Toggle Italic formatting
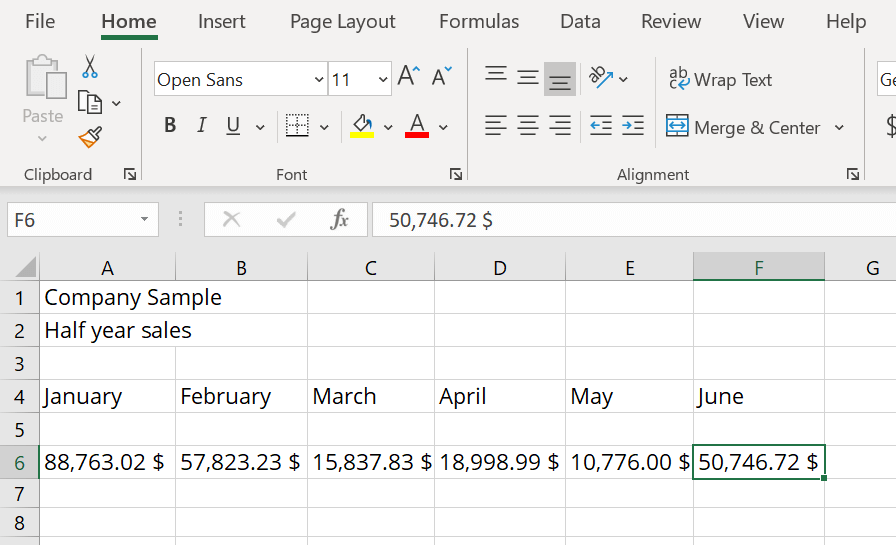Screen dimensions: 896x545 [201, 126]
